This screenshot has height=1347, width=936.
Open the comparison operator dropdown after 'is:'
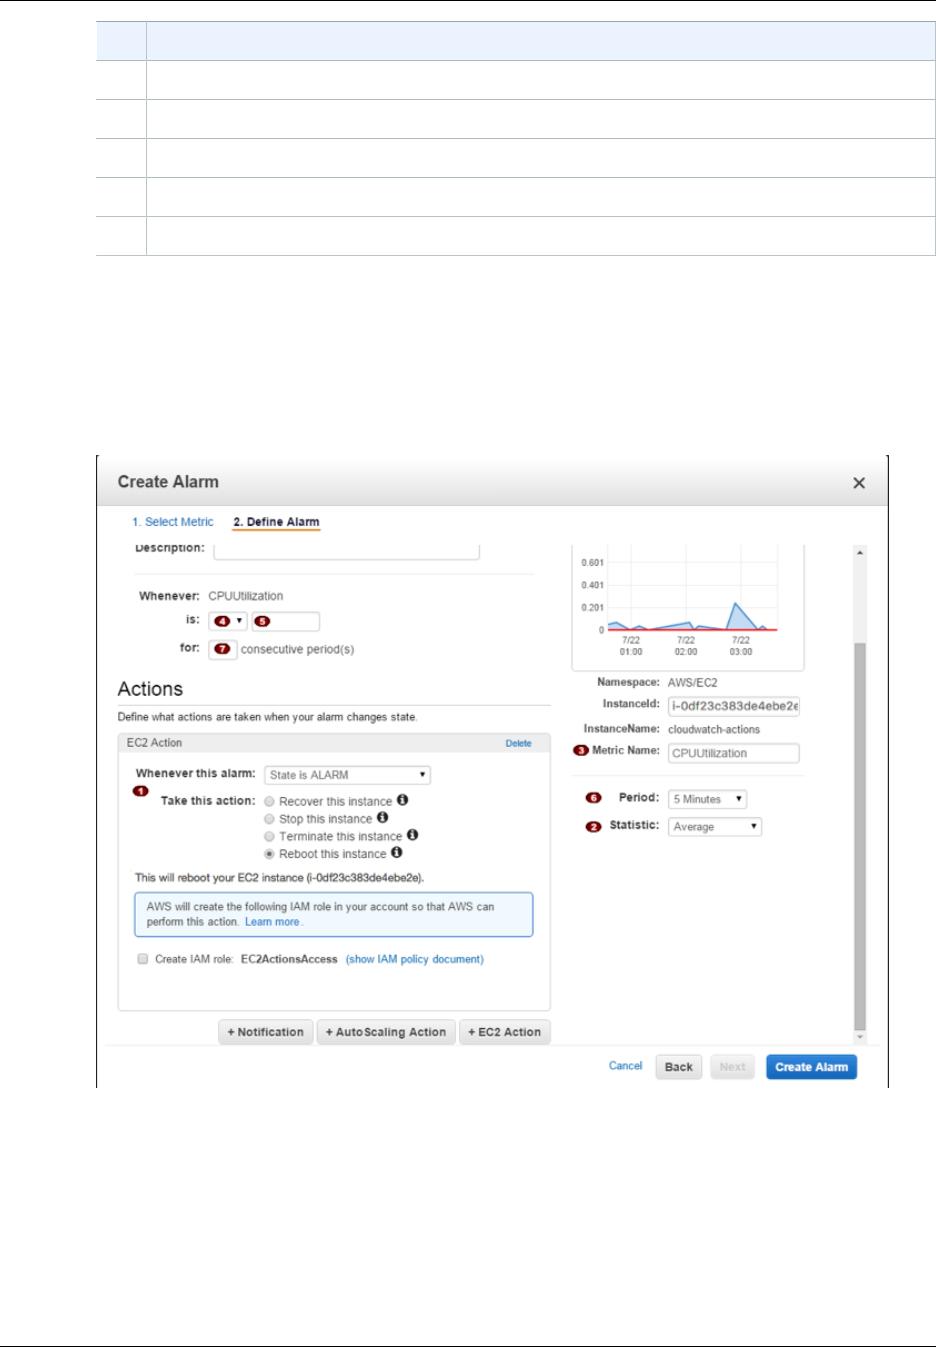pos(228,621)
